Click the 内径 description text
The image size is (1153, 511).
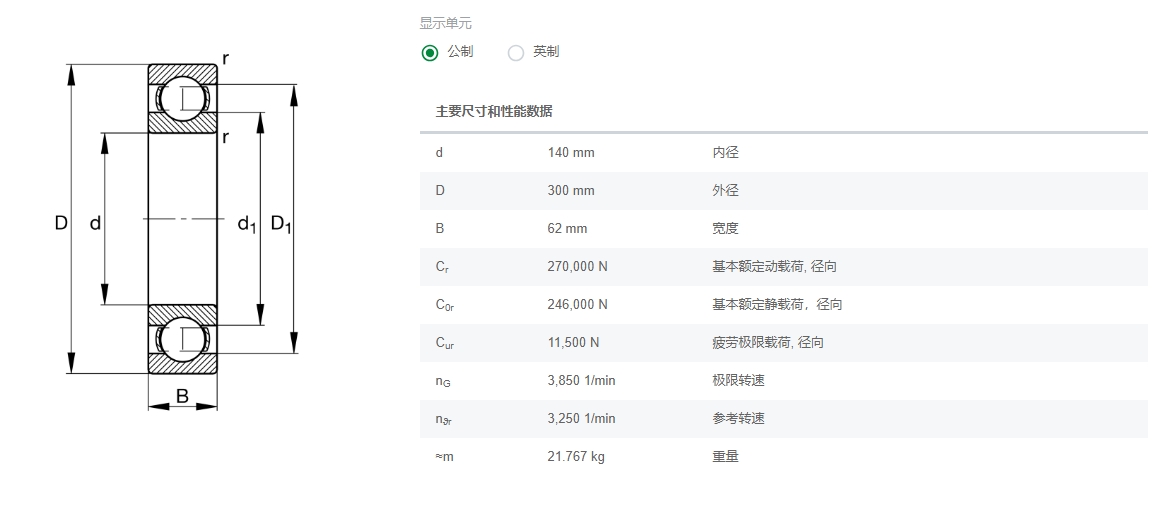[725, 153]
